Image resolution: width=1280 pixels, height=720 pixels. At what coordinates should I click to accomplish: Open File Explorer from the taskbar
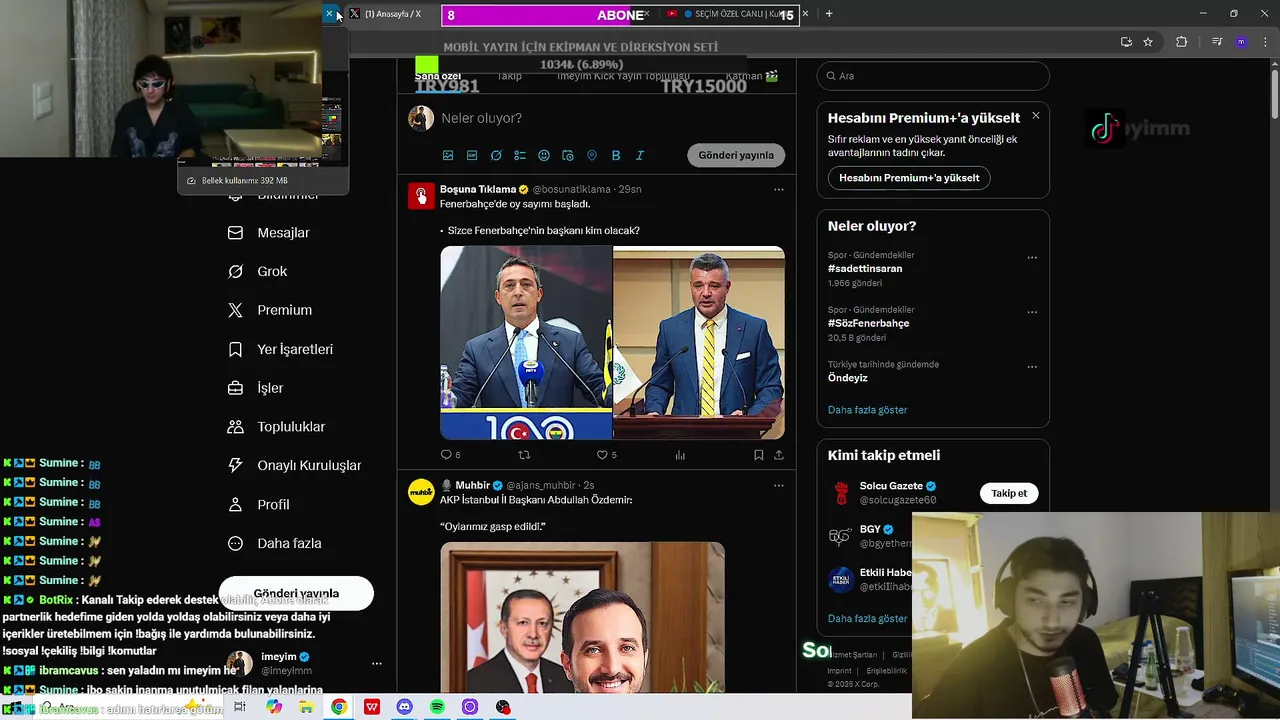point(306,707)
